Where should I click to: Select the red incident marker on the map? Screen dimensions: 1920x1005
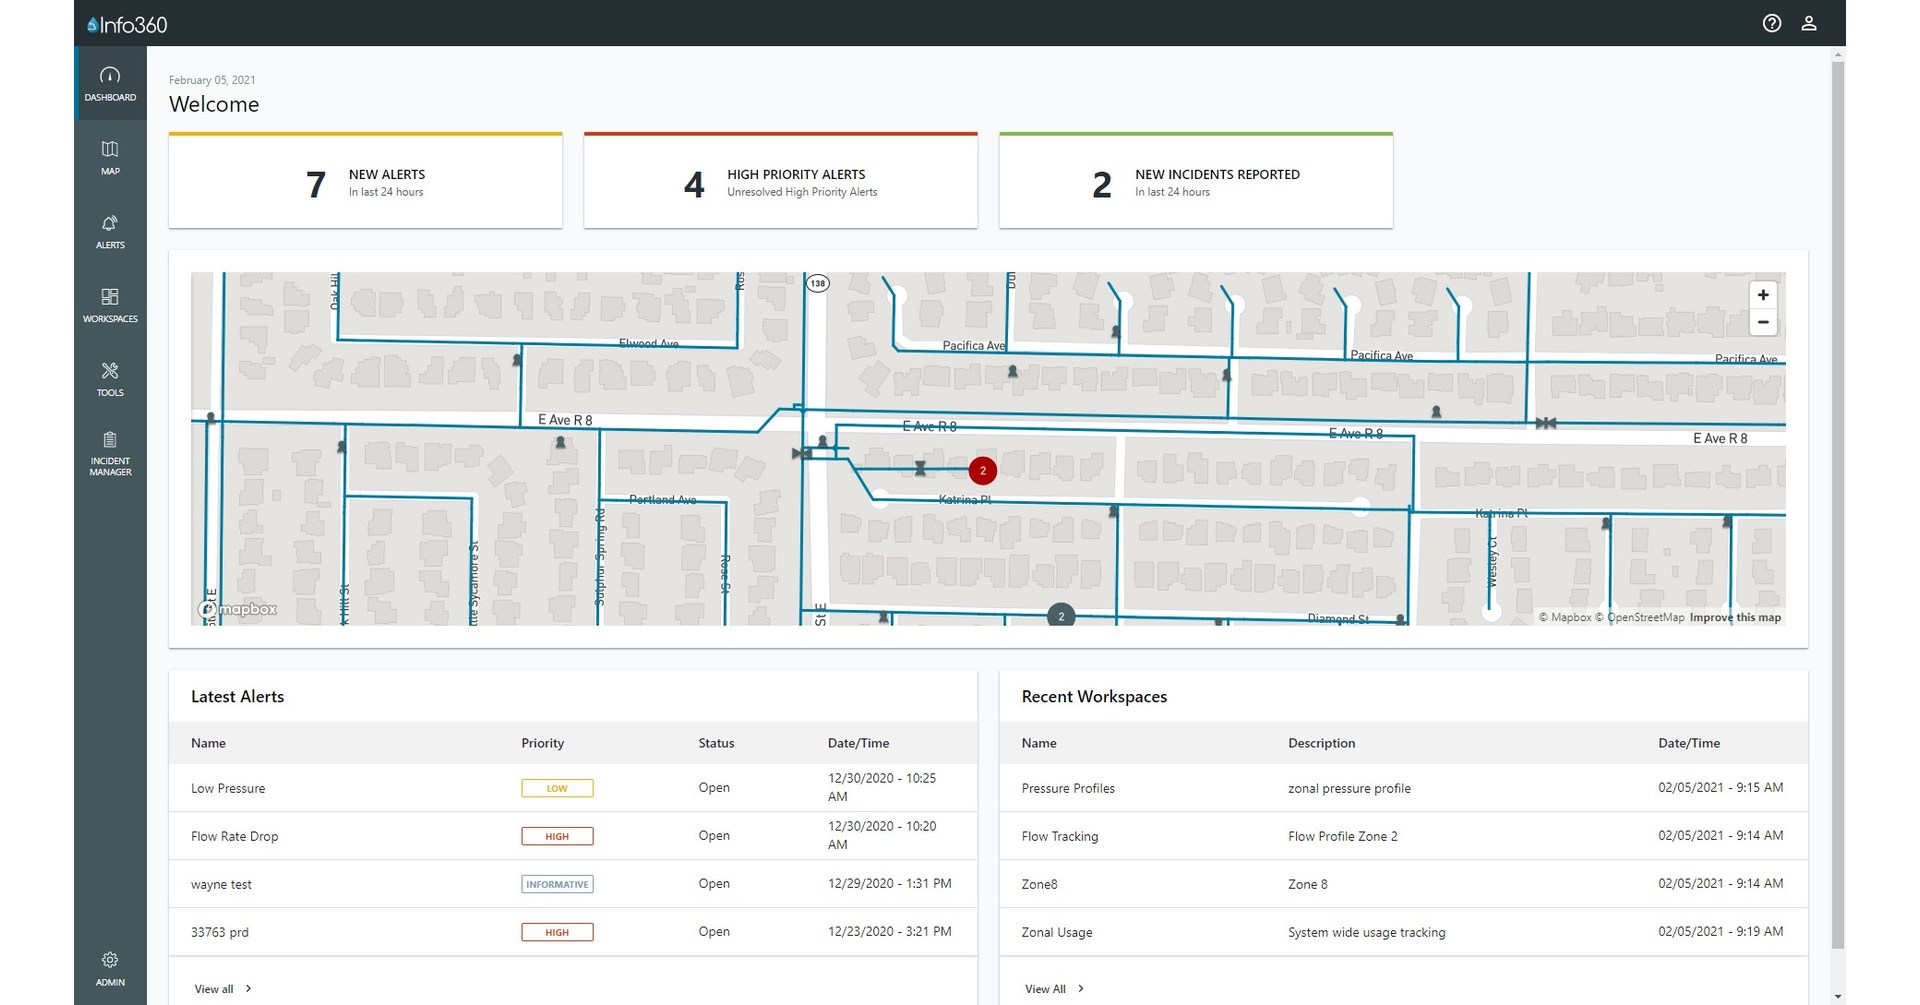pyautogui.click(x=983, y=470)
